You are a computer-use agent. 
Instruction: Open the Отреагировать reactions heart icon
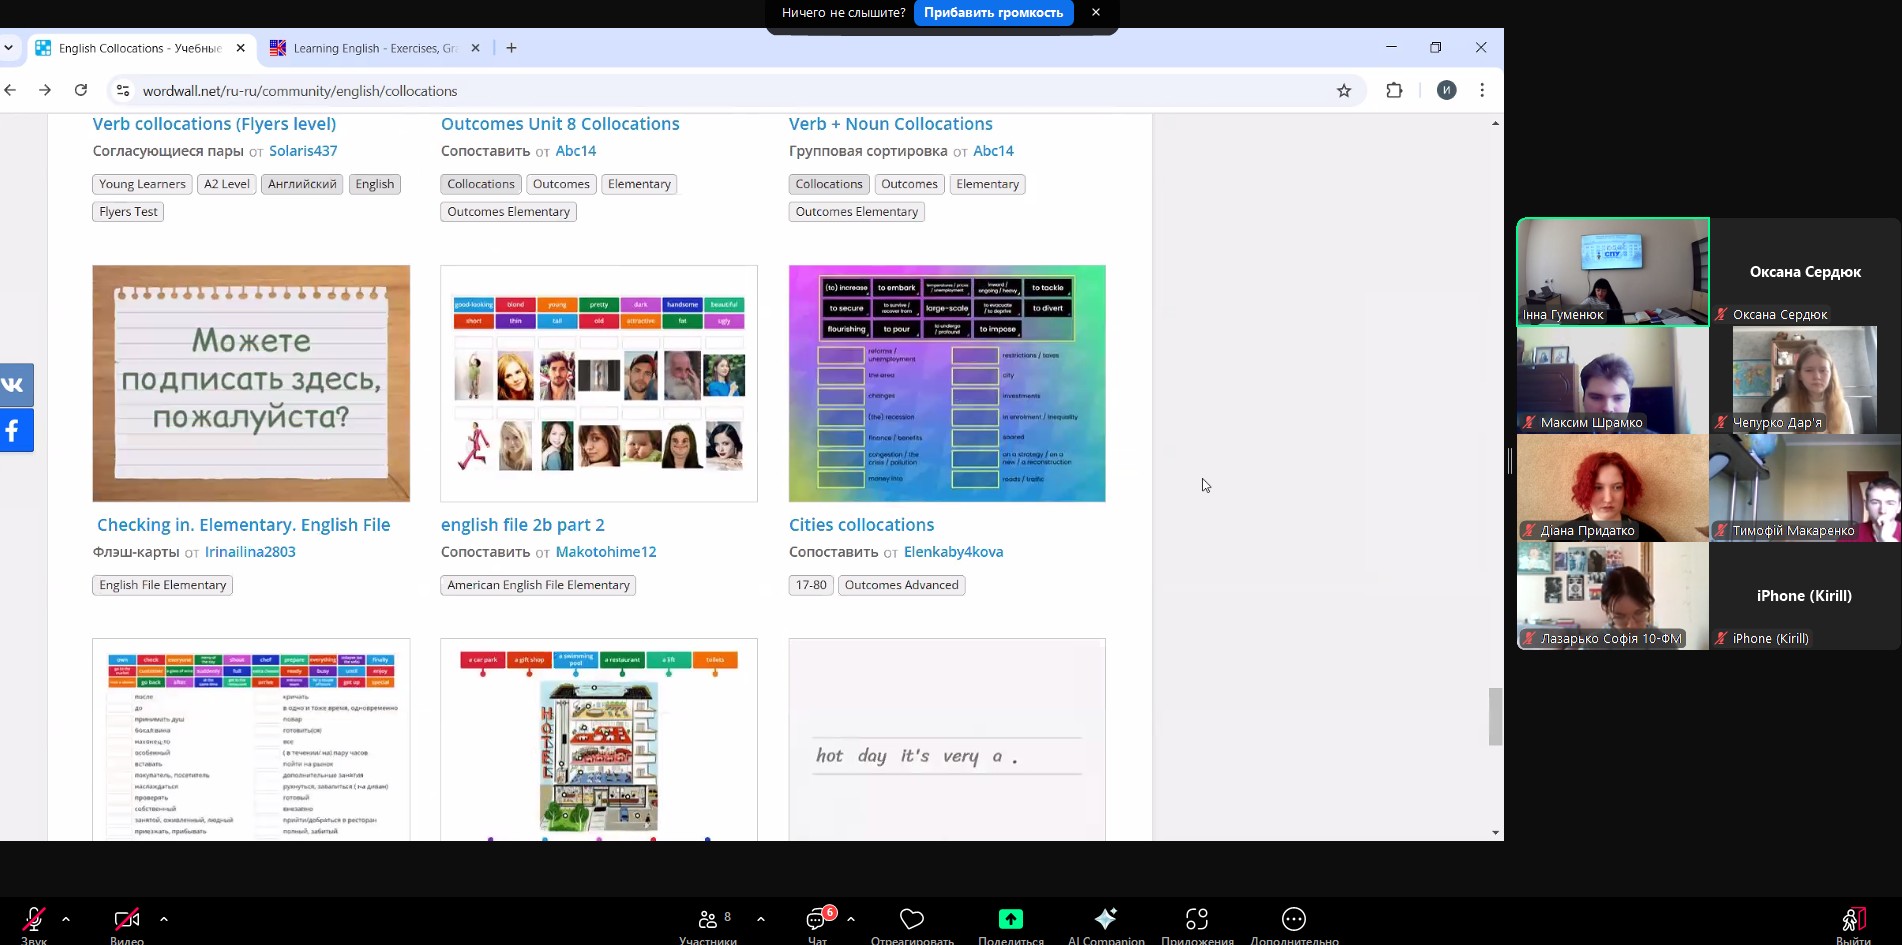(x=912, y=919)
